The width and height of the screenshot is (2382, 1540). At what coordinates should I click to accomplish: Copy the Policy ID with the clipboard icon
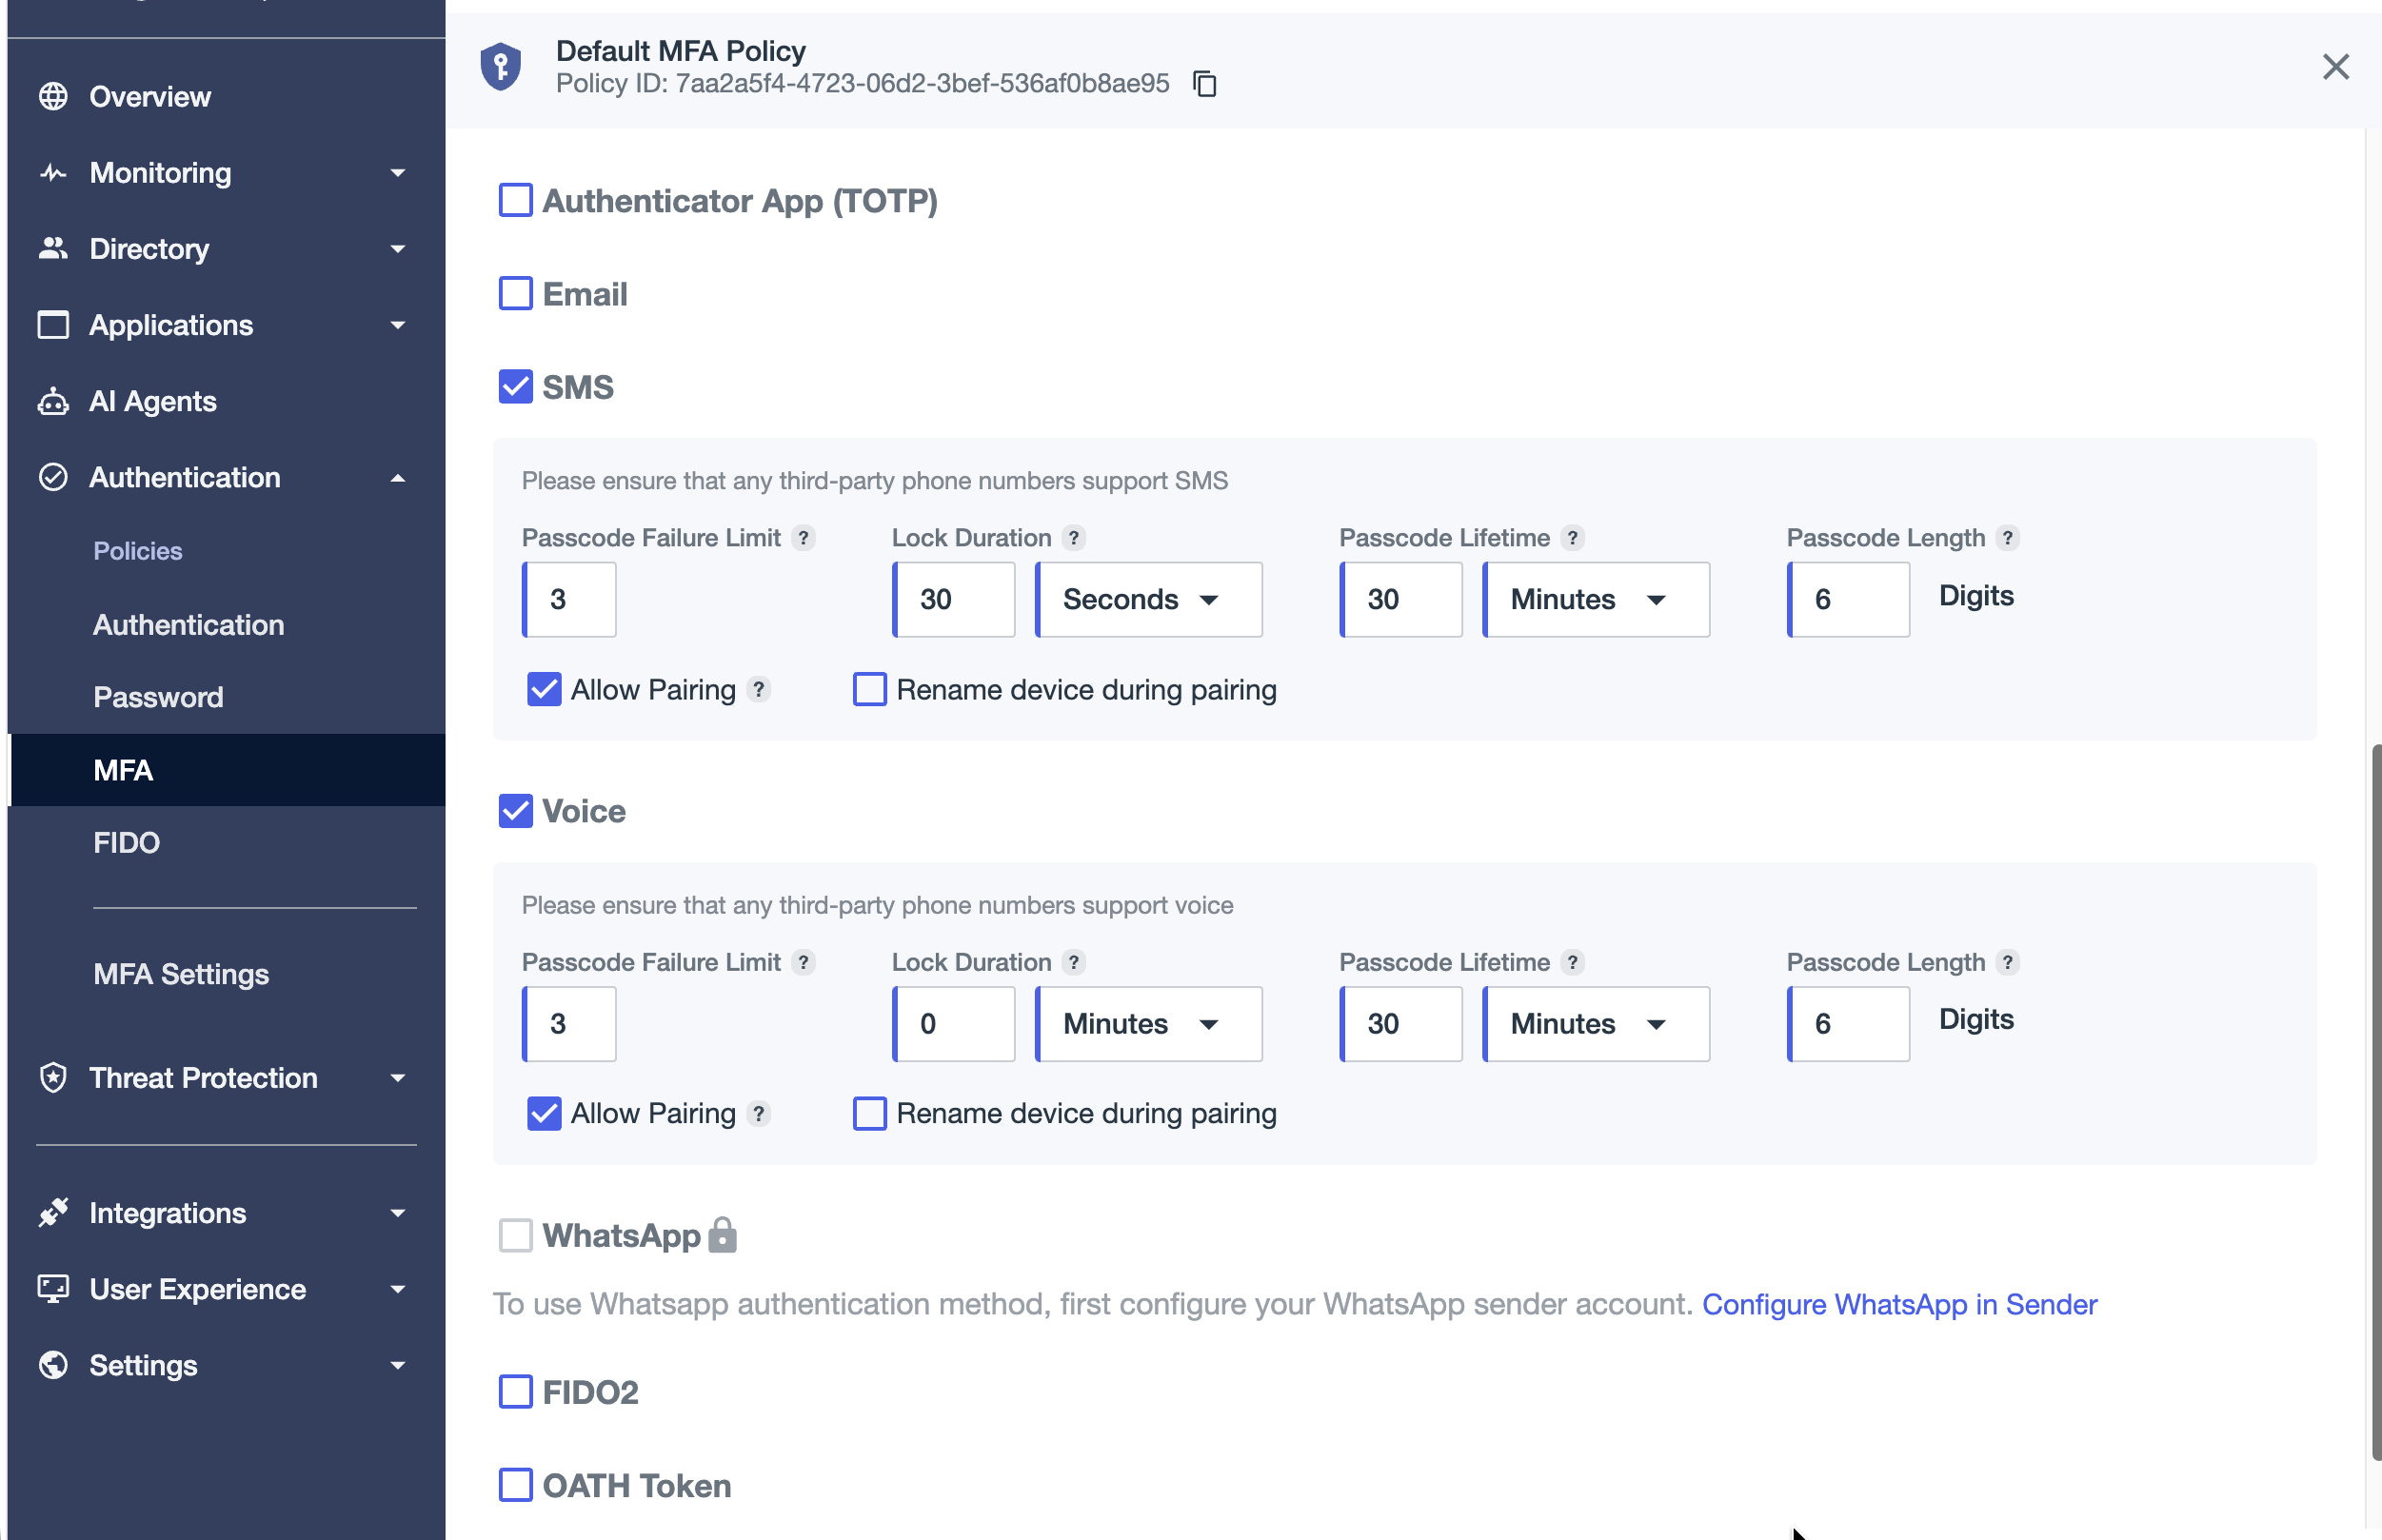pyautogui.click(x=1205, y=84)
